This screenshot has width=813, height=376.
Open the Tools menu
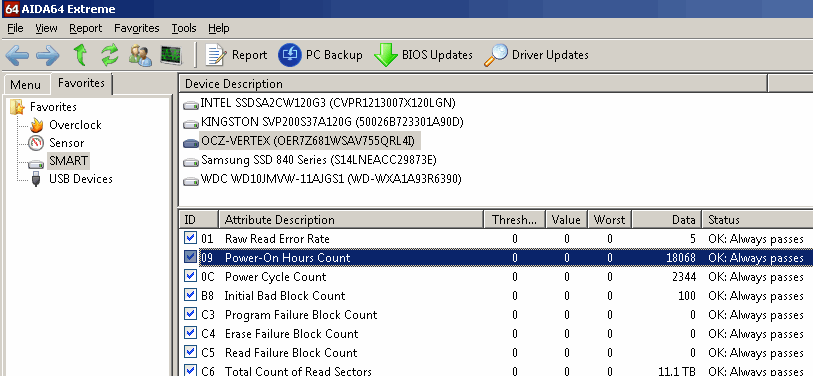184,28
